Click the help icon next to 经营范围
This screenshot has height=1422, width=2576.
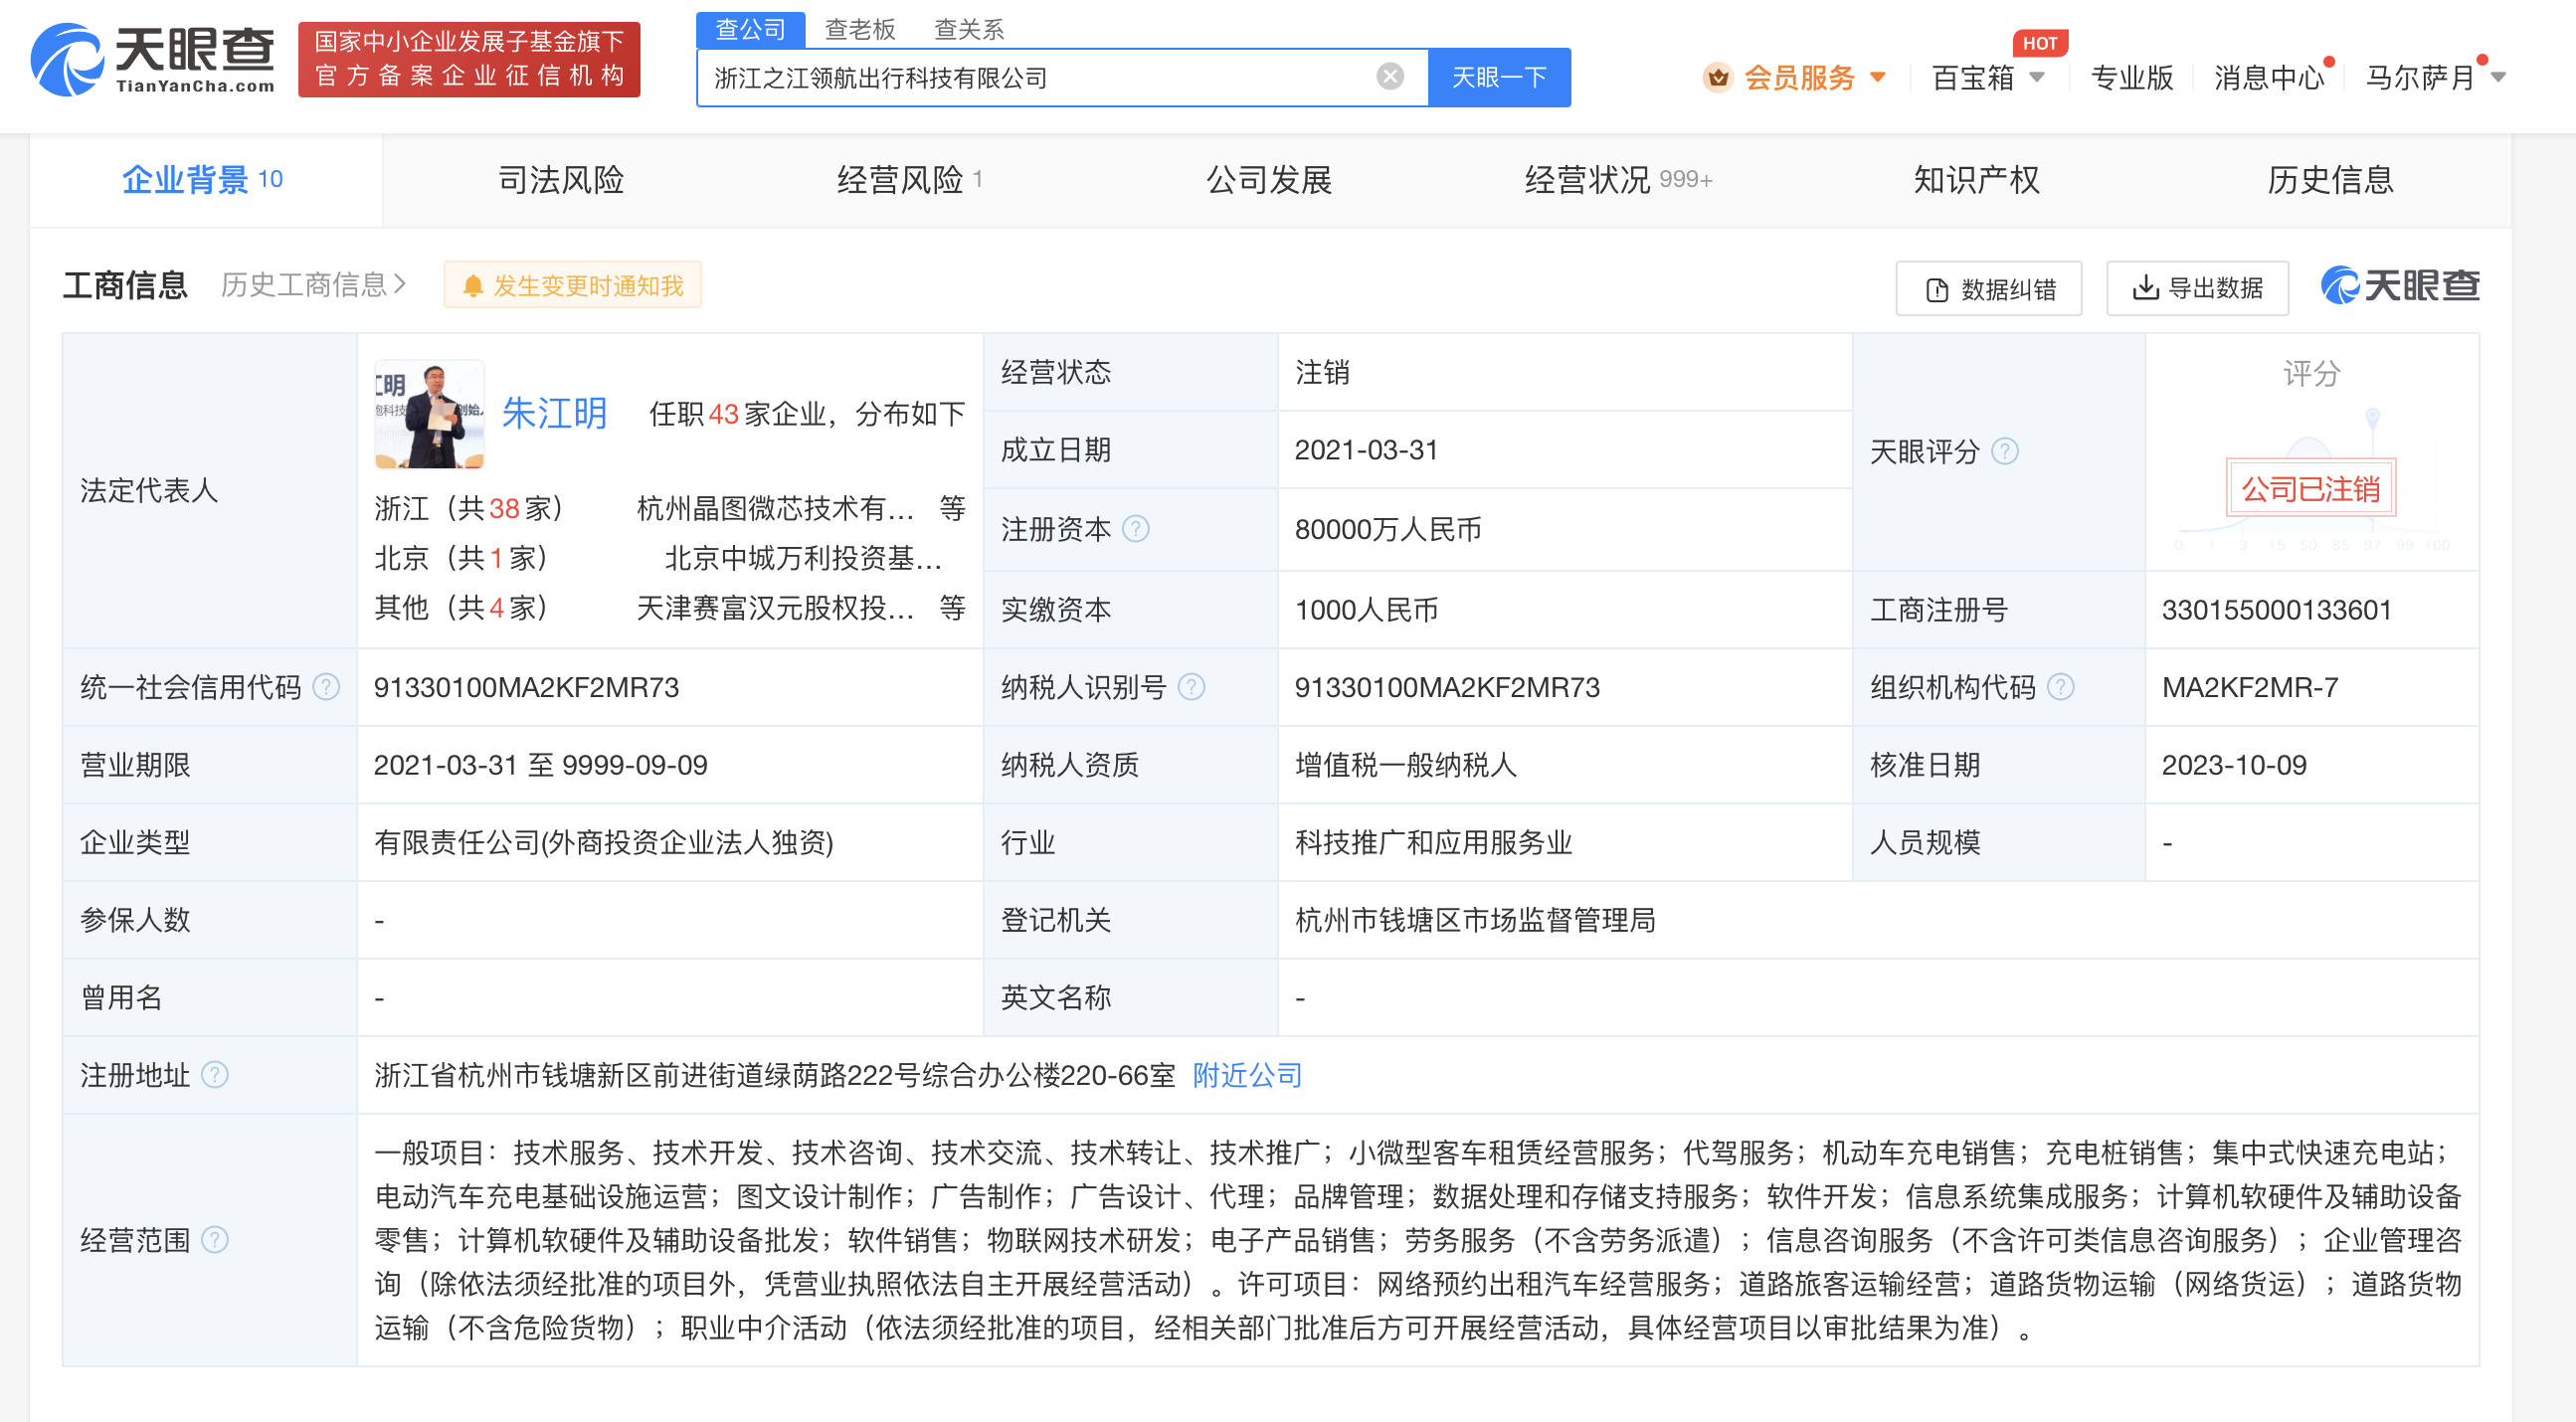pyautogui.click(x=215, y=1240)
